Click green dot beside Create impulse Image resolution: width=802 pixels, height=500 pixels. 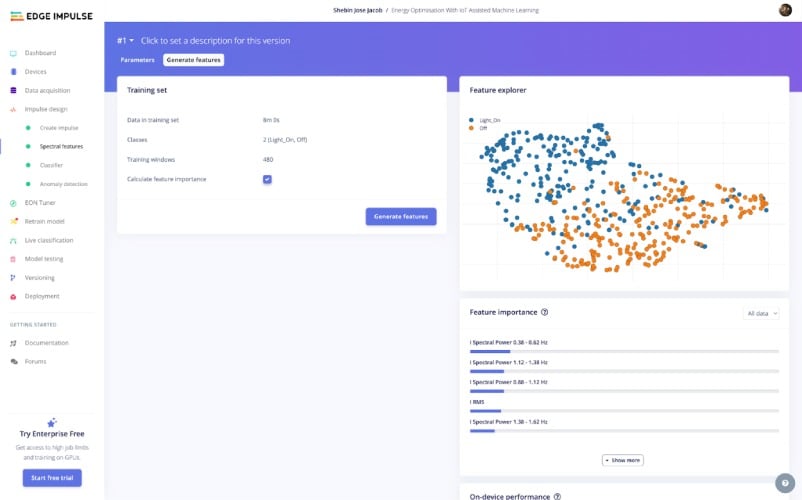click(28, 128)
